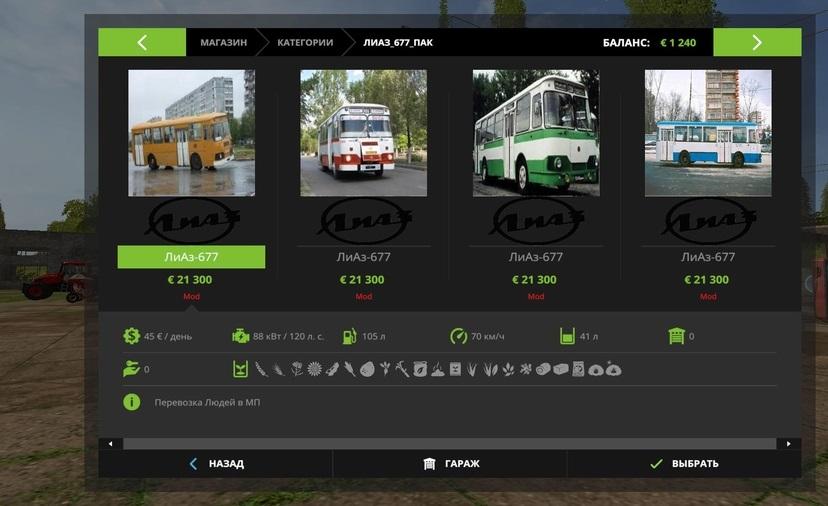
Task: Click the green info circle icon
Action: tap(131, 402)
